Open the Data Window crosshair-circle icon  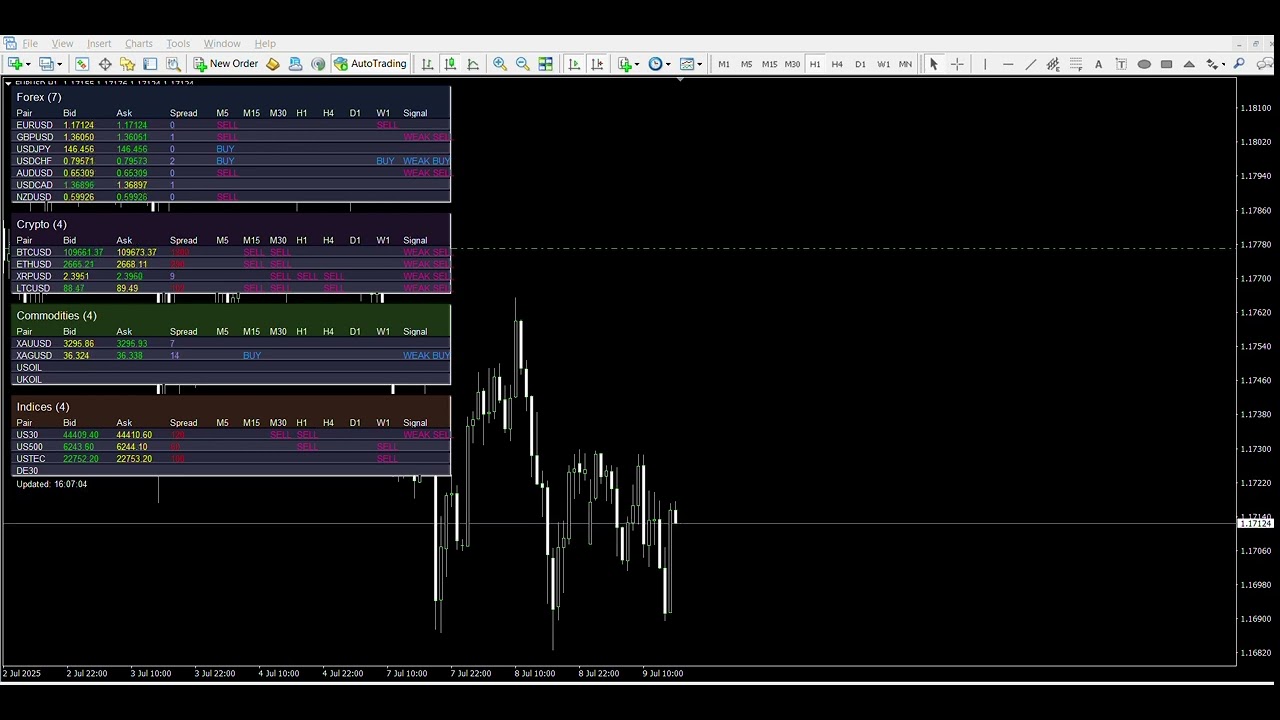pyautogui.click(x=105, y=64)
